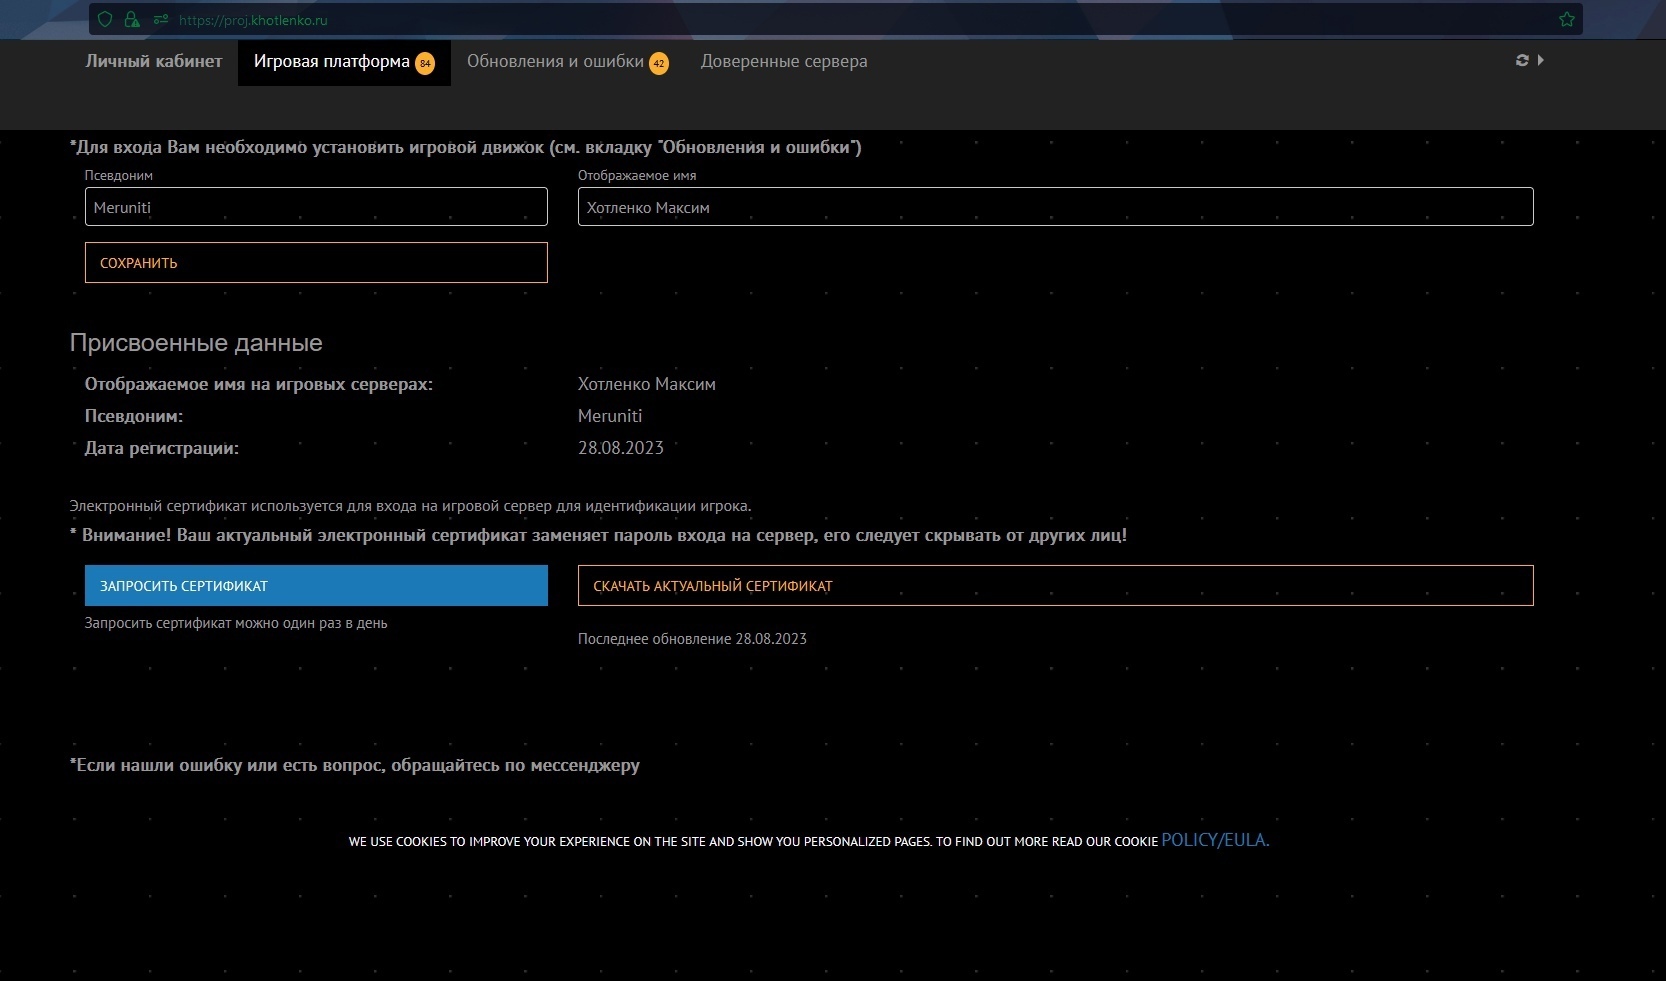Switch to Обновления и ошибки tab

567,62
